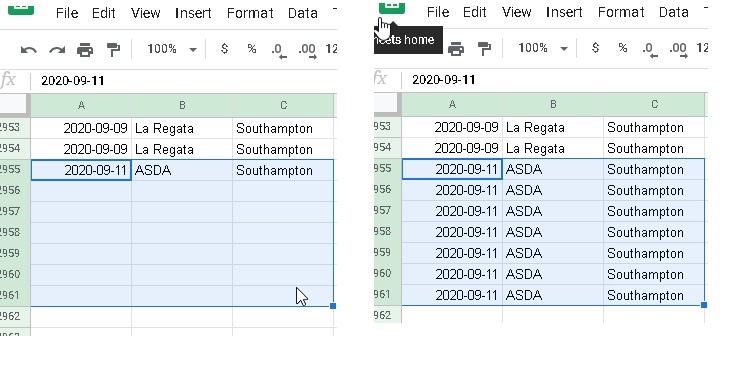The height and width of the screenshot is (373, 741).
Task: Open File menu in left window
Action: (x=67, y=13)
